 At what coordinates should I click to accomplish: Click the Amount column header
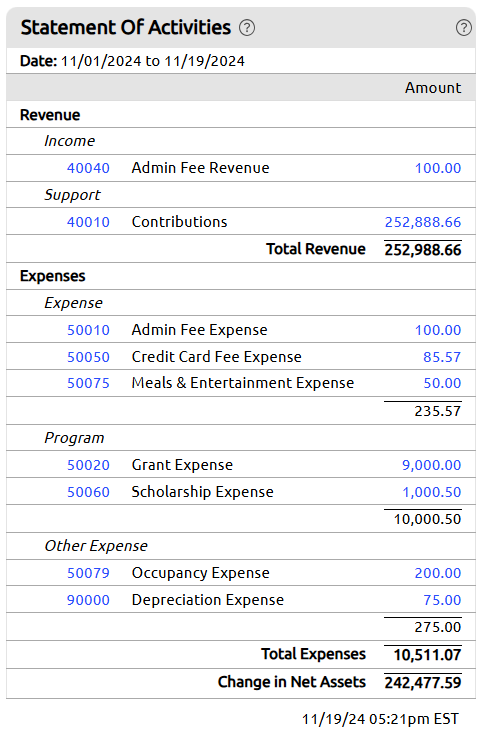pos(433,88)
